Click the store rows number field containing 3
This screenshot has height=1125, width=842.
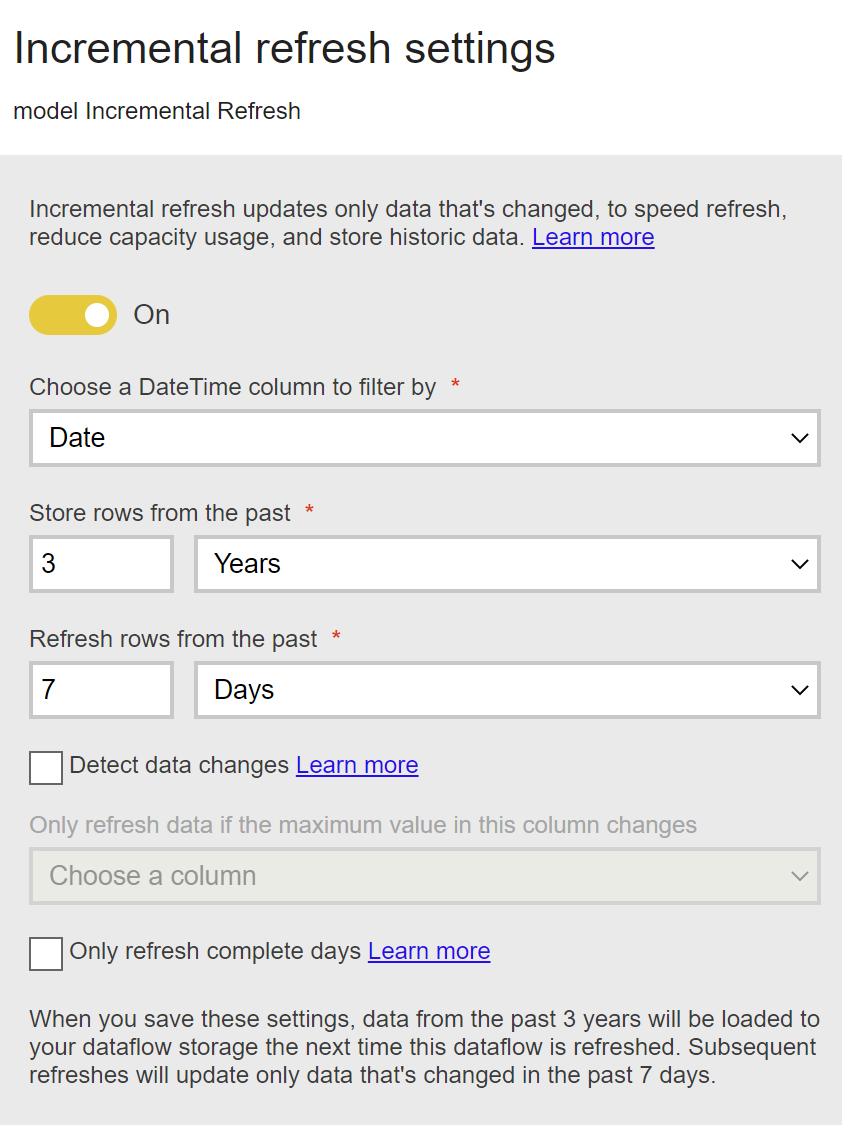pyautogui.click(x=101, y=564)
